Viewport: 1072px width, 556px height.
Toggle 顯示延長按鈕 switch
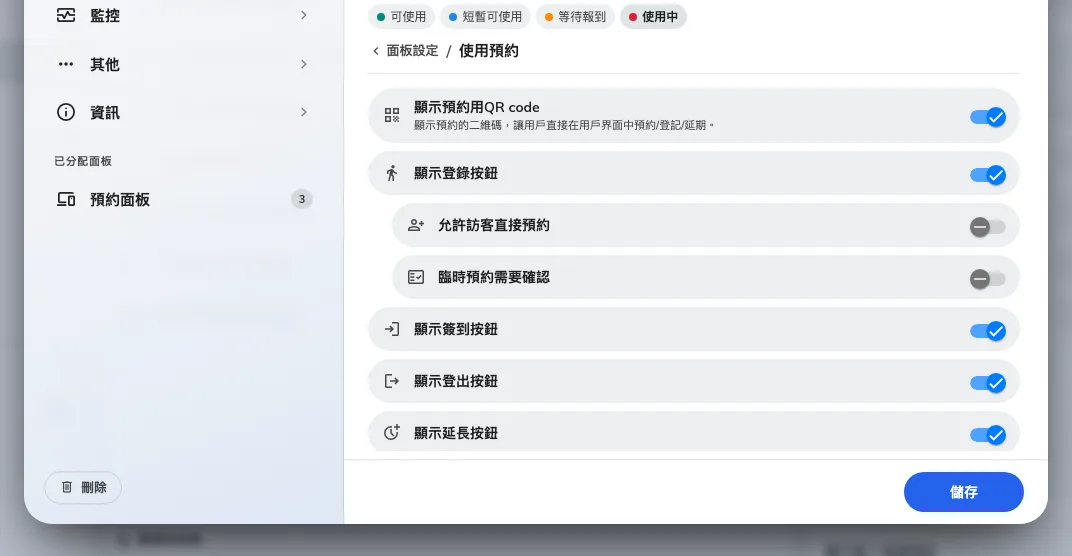click(x=987, y=435)
